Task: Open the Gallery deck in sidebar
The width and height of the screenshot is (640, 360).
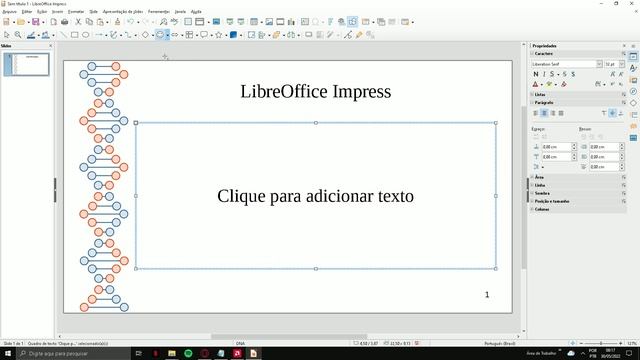Action: pyautogui.click(x=633, y=80)
